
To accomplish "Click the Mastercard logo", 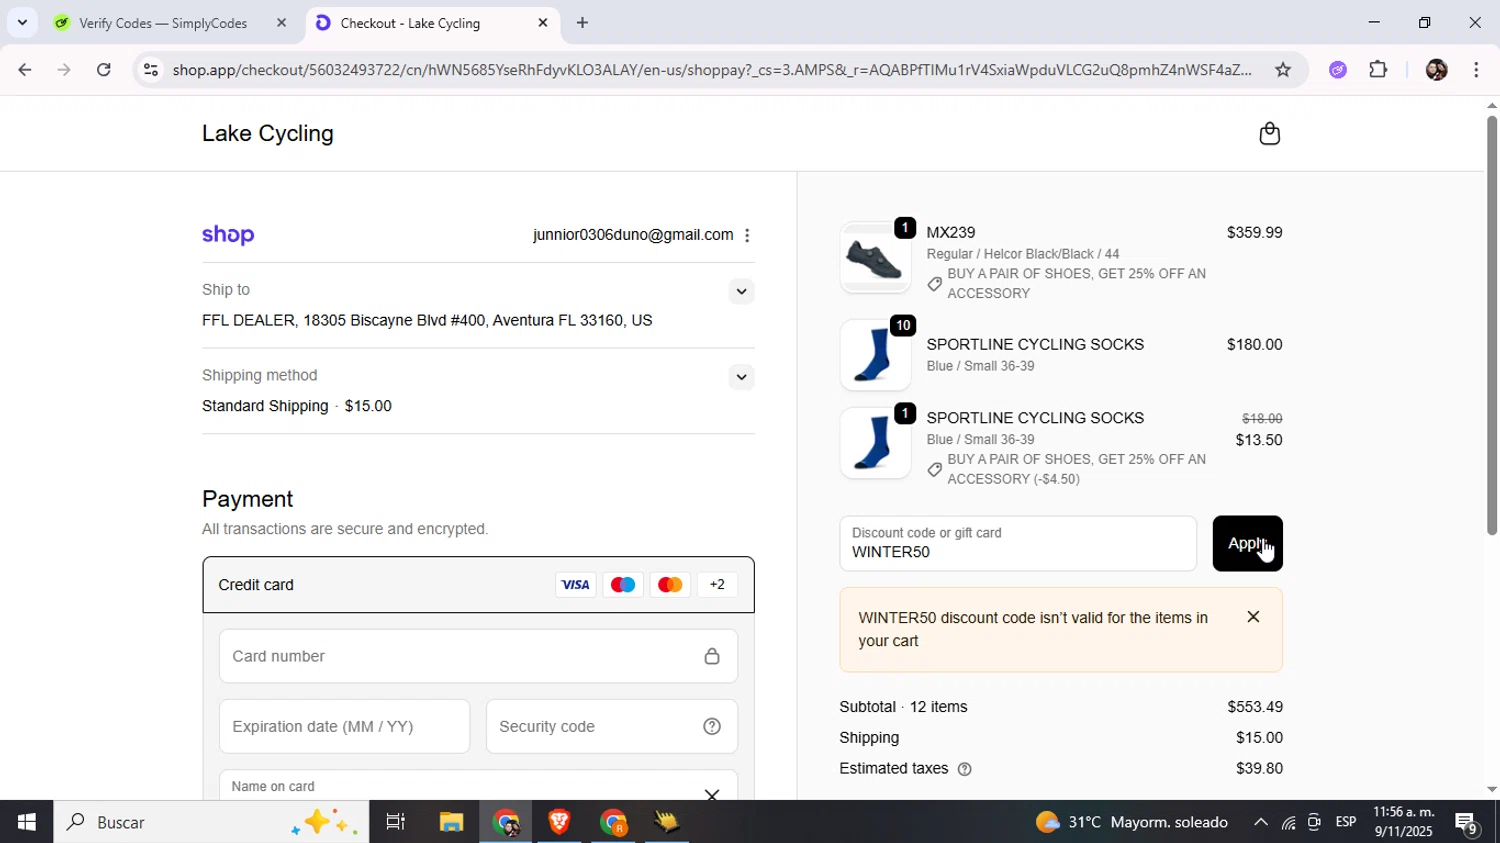I will (670, 585).
